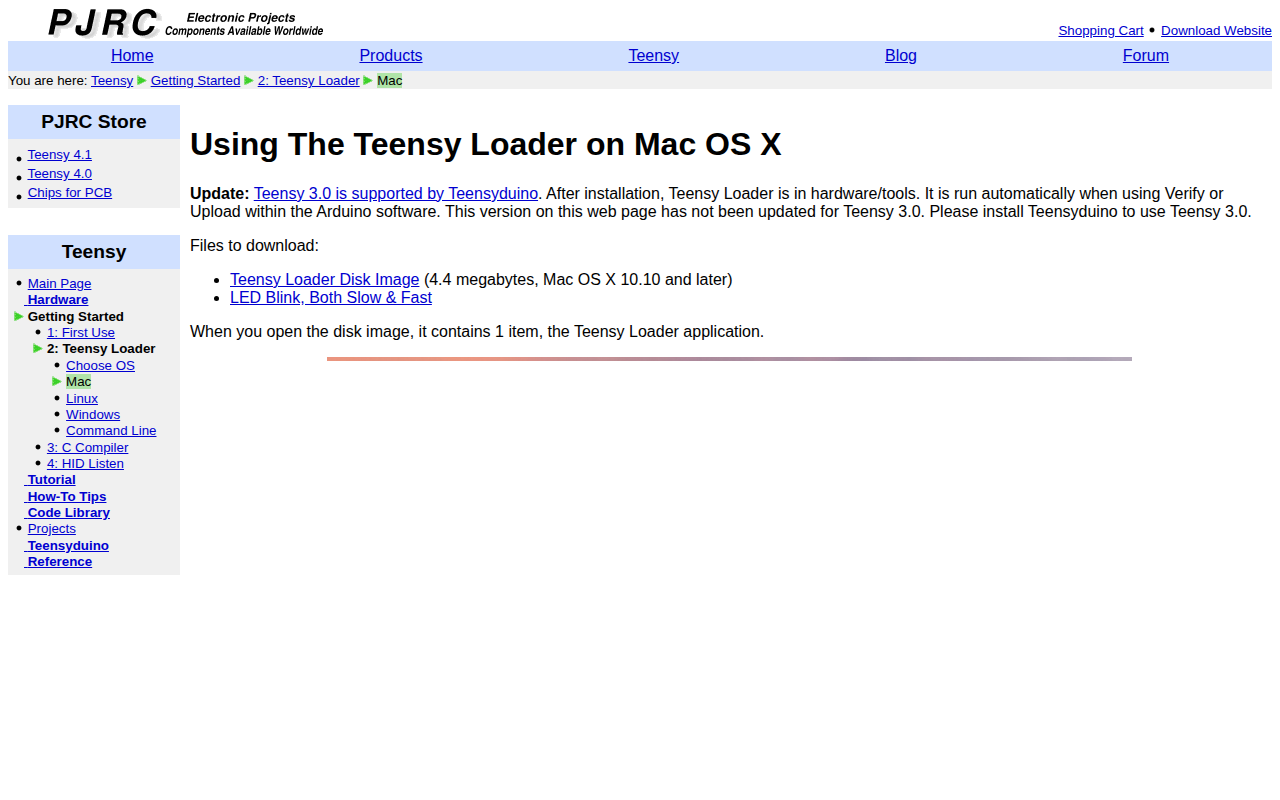Download Teensy Loader Disk Image

click(325, 280)
